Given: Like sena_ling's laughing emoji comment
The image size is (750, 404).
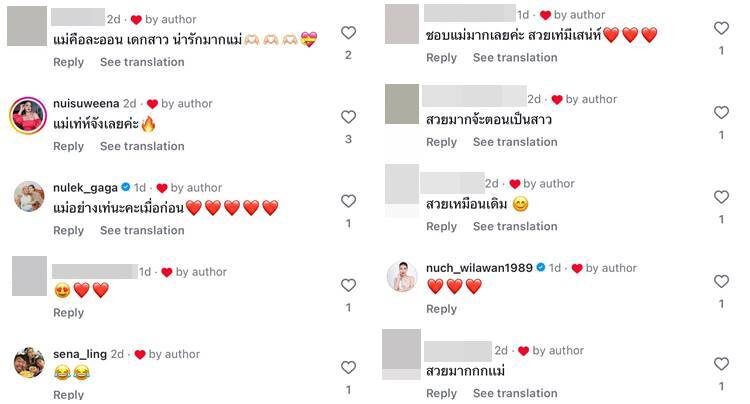Looking at the screenshot, I should [x=348, y=367].
